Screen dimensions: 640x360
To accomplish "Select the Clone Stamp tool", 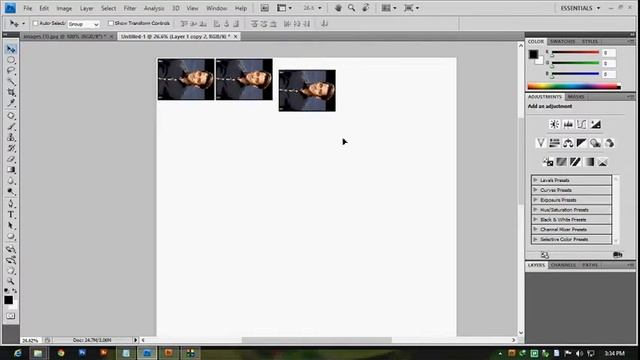I will tap(11, 138).
